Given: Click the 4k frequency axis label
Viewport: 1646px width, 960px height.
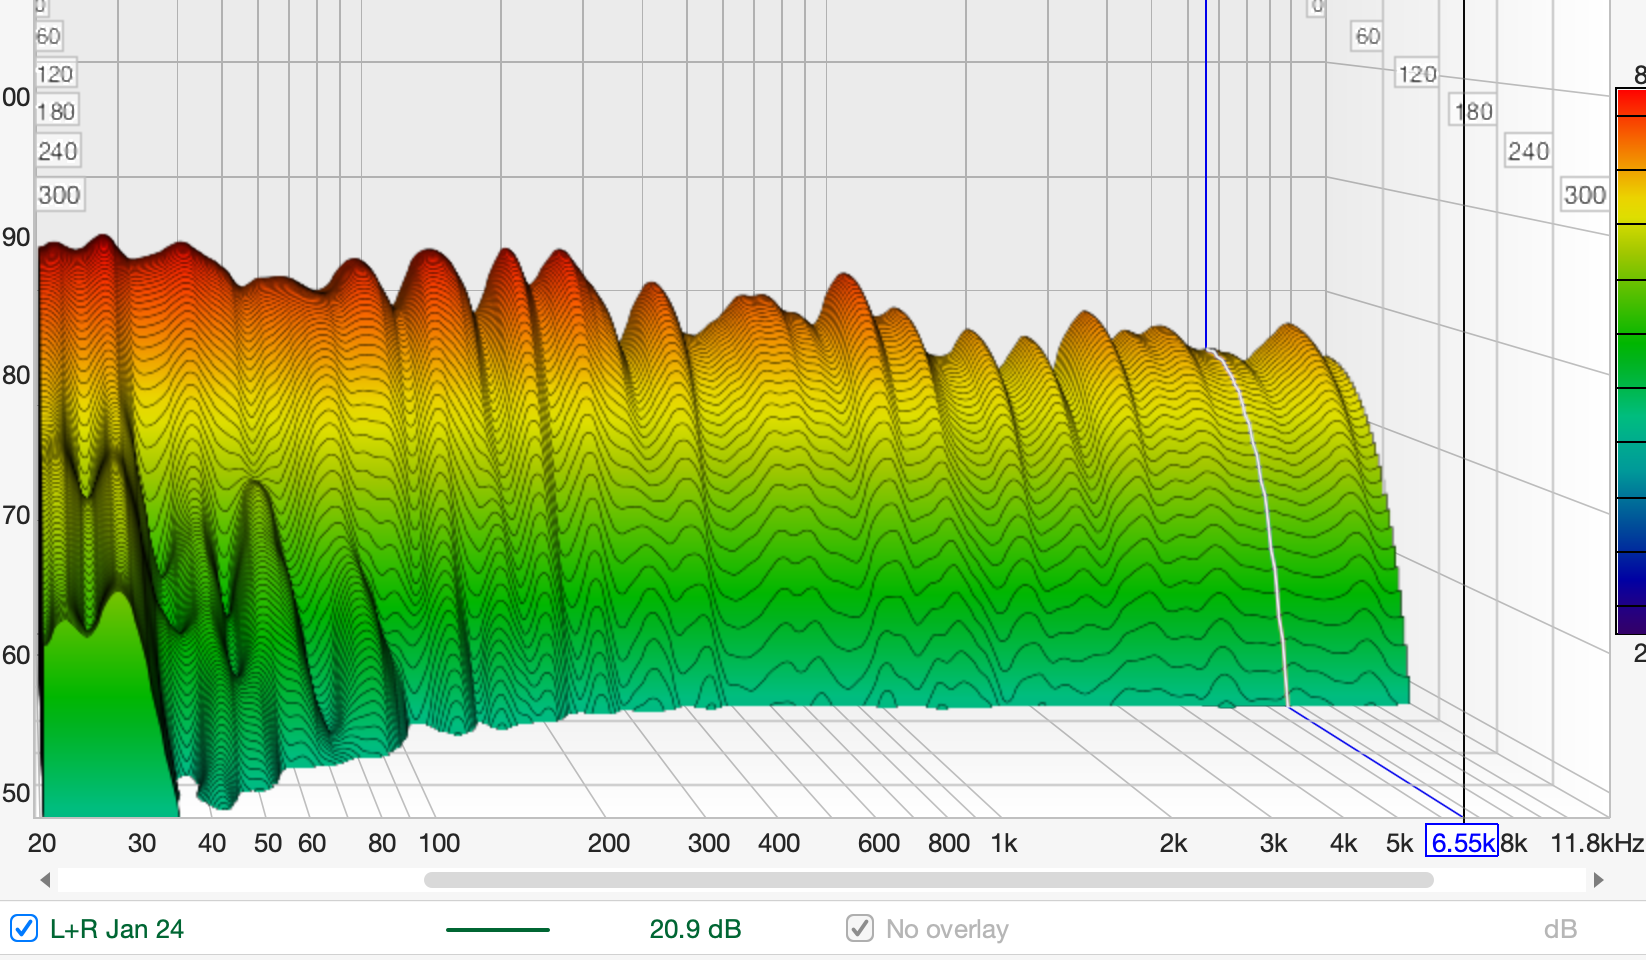Looking at the screenshot, I should pyautogui.click(x=1344, y=843).
